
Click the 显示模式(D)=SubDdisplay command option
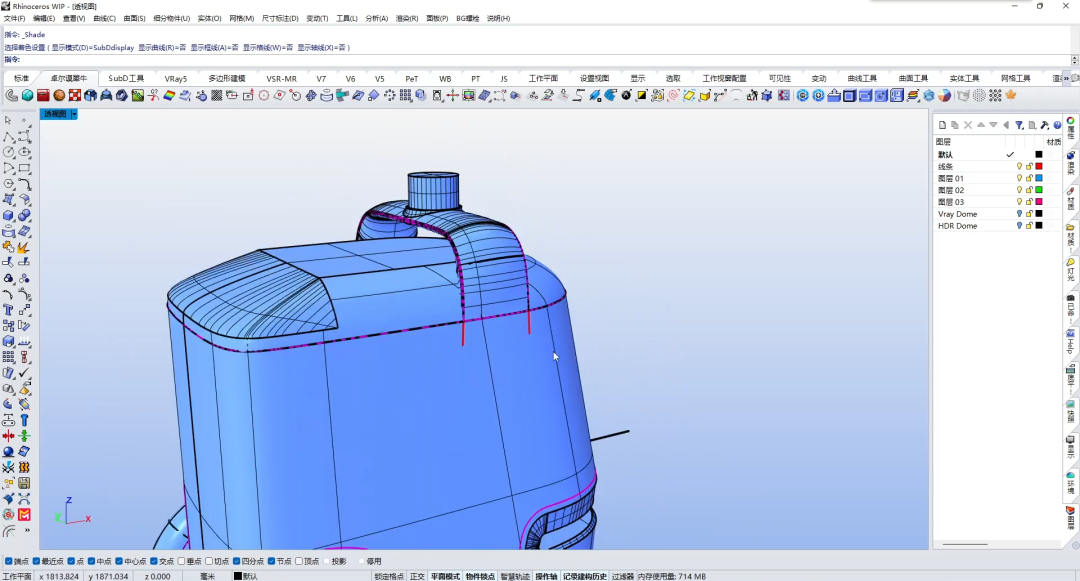coord(92,47)
